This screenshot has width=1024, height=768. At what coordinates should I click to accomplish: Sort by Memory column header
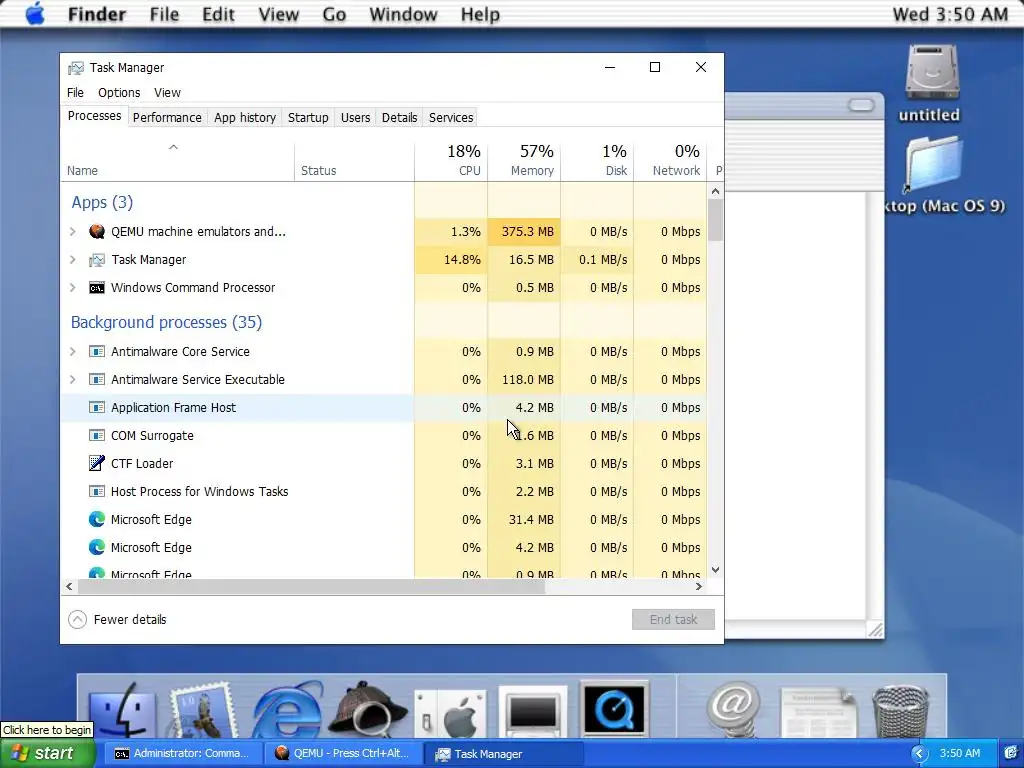click(524, 160)
